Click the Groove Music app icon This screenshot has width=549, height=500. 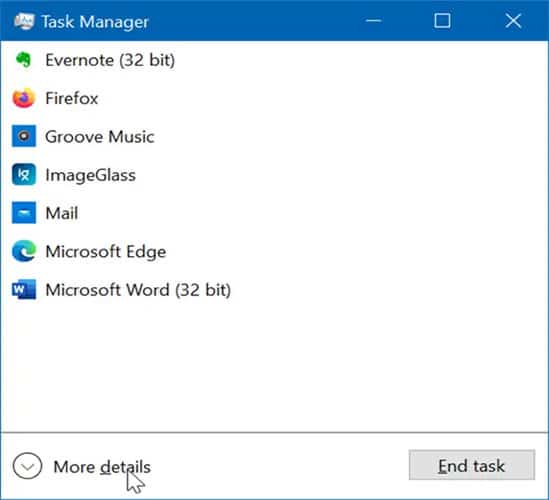coord(24,136)
